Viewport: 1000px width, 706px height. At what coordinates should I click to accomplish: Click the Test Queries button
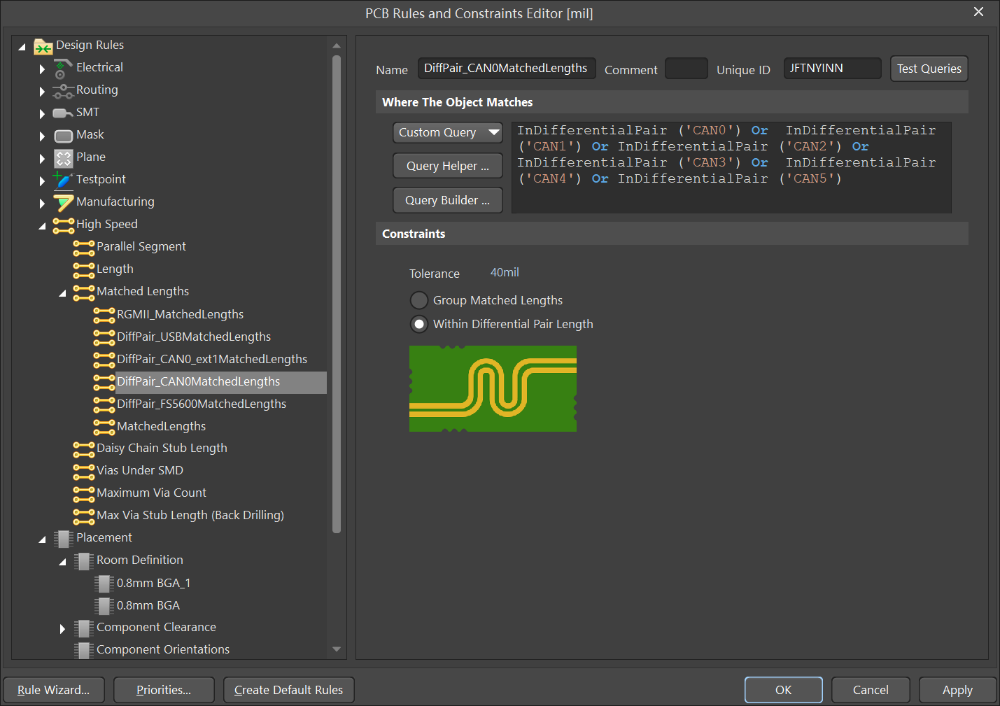[x=929, y=68]
